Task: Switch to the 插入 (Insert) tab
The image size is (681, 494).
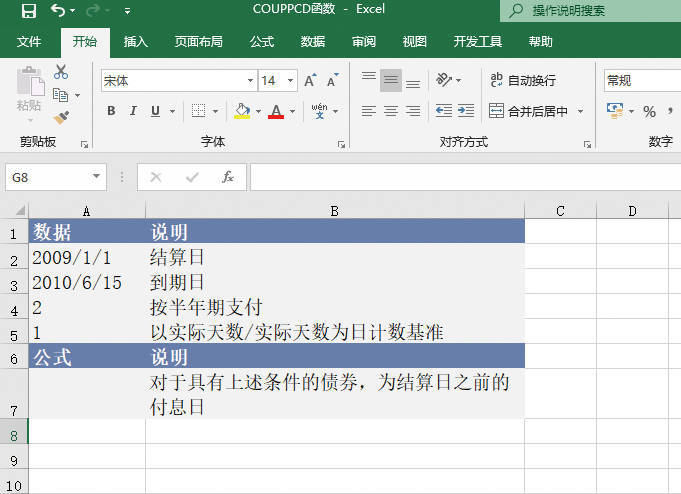Action: point(136,42)
